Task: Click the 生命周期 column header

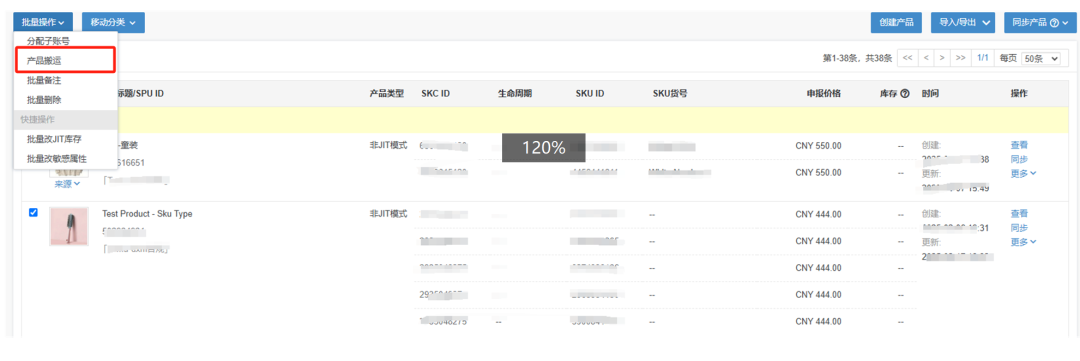Action: [x=515, y=94]
